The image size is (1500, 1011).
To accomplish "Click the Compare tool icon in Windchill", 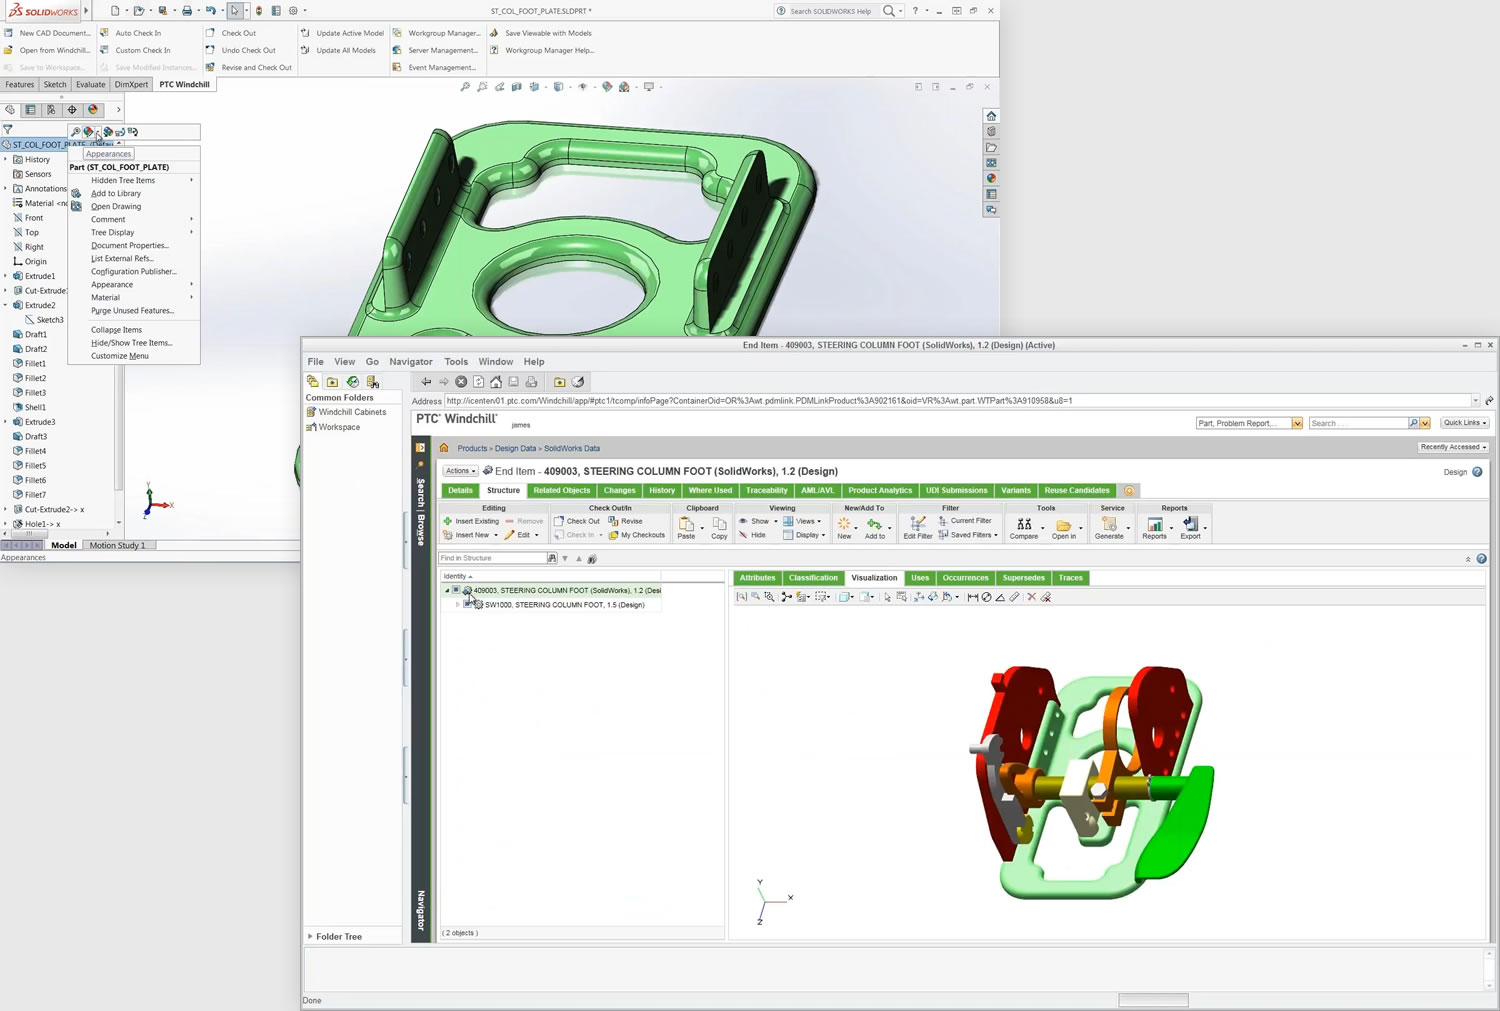I will tap(1023, 525).
